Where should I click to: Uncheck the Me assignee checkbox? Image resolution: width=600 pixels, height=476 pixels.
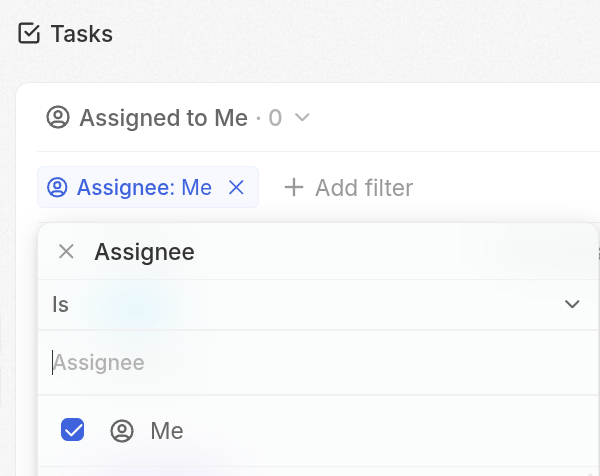(x=73, y=430)
